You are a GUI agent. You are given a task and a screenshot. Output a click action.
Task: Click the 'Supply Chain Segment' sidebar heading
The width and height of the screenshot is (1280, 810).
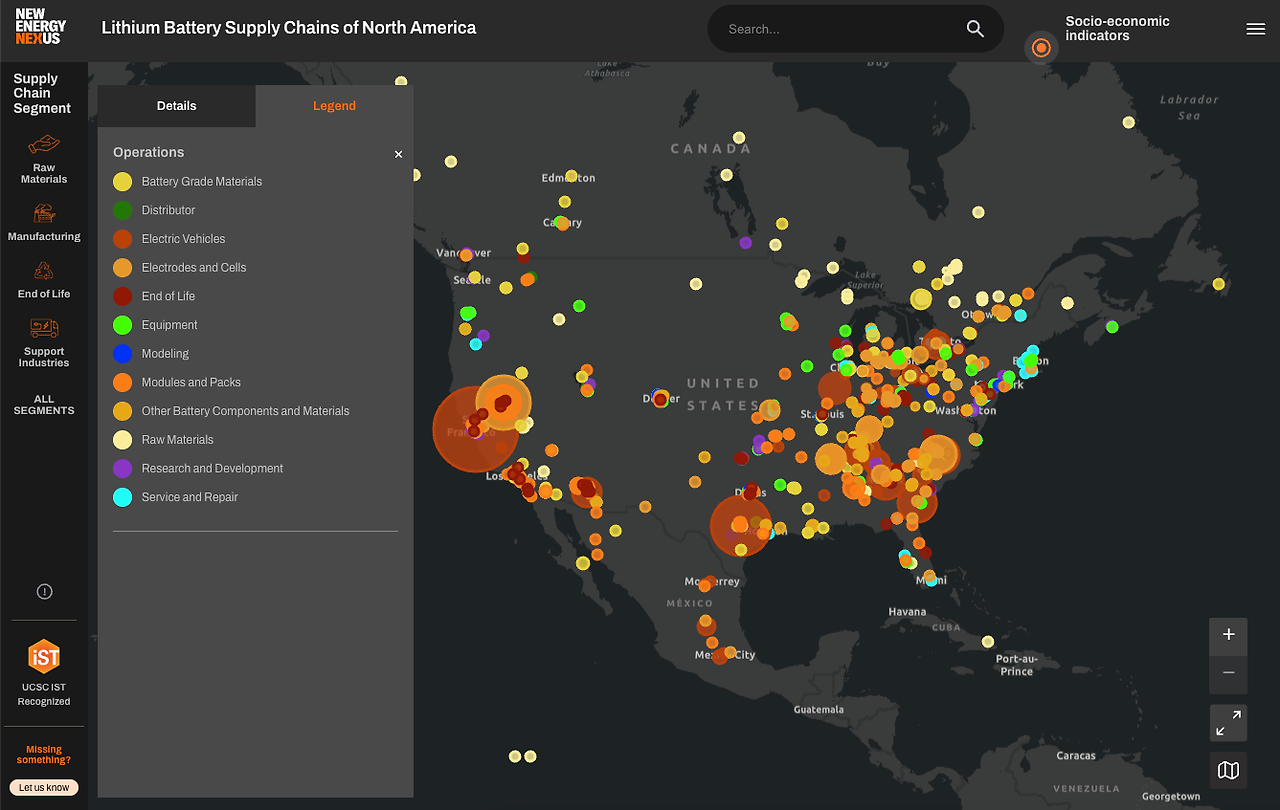point(42,93)
